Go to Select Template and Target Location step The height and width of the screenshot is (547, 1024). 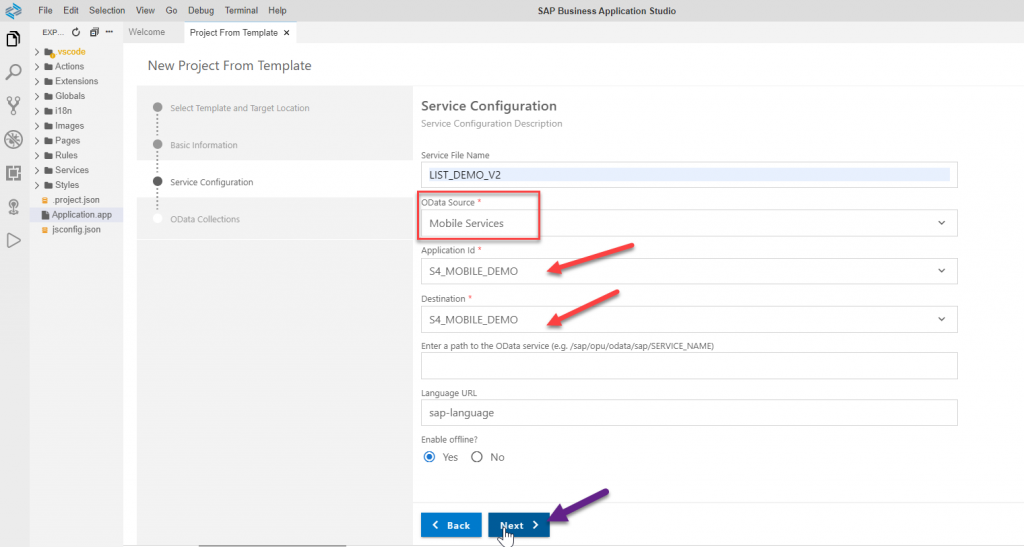(240, 108)
